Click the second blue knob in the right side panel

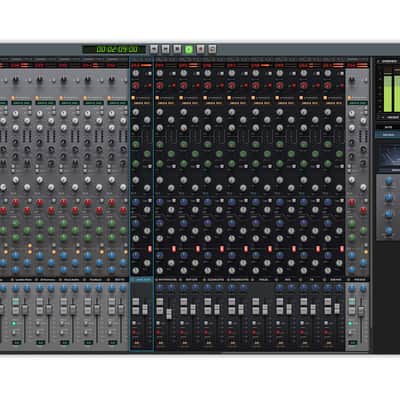[389, 197]
